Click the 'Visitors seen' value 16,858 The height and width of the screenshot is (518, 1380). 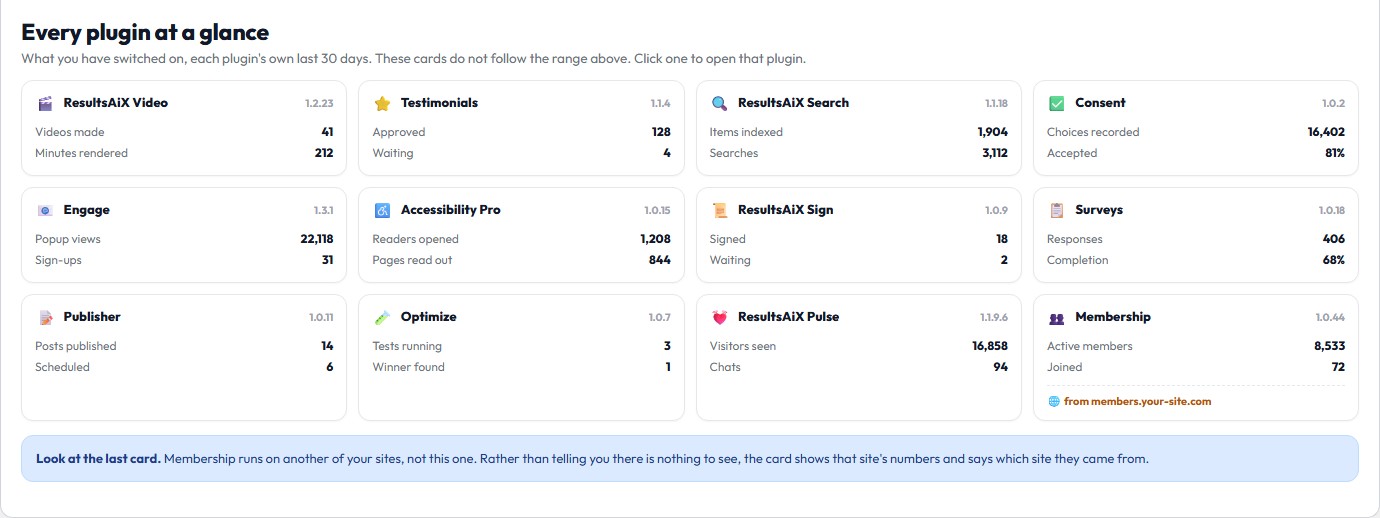(990, 346)
